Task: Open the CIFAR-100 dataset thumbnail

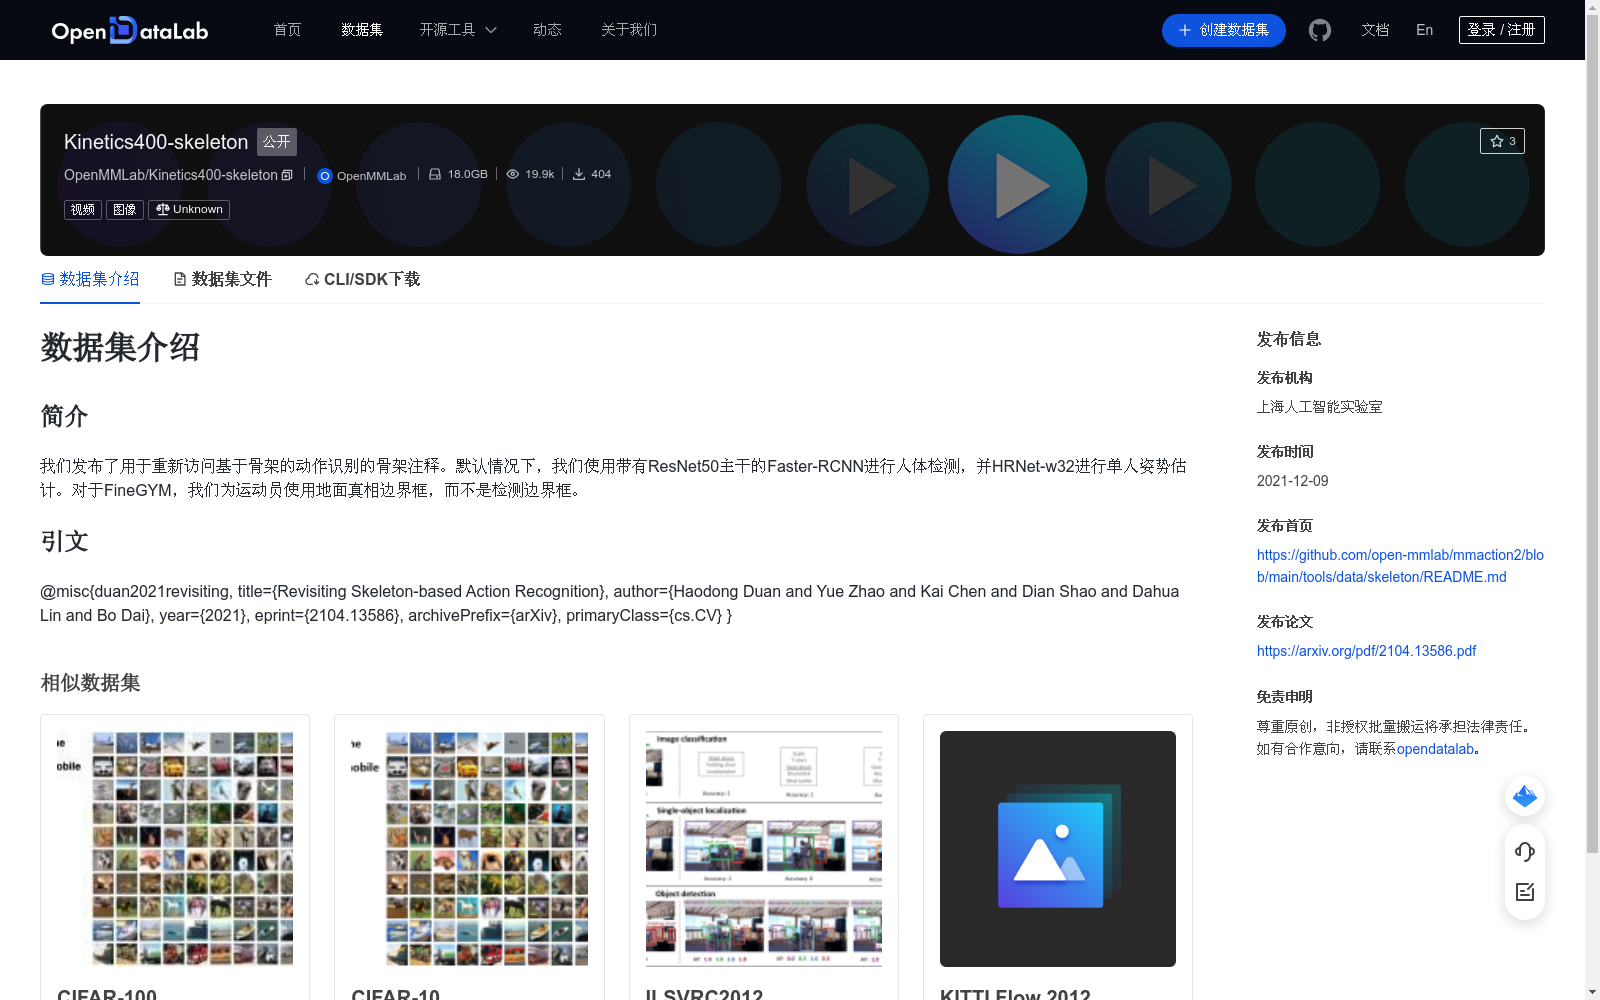Action: pos(175,849)
